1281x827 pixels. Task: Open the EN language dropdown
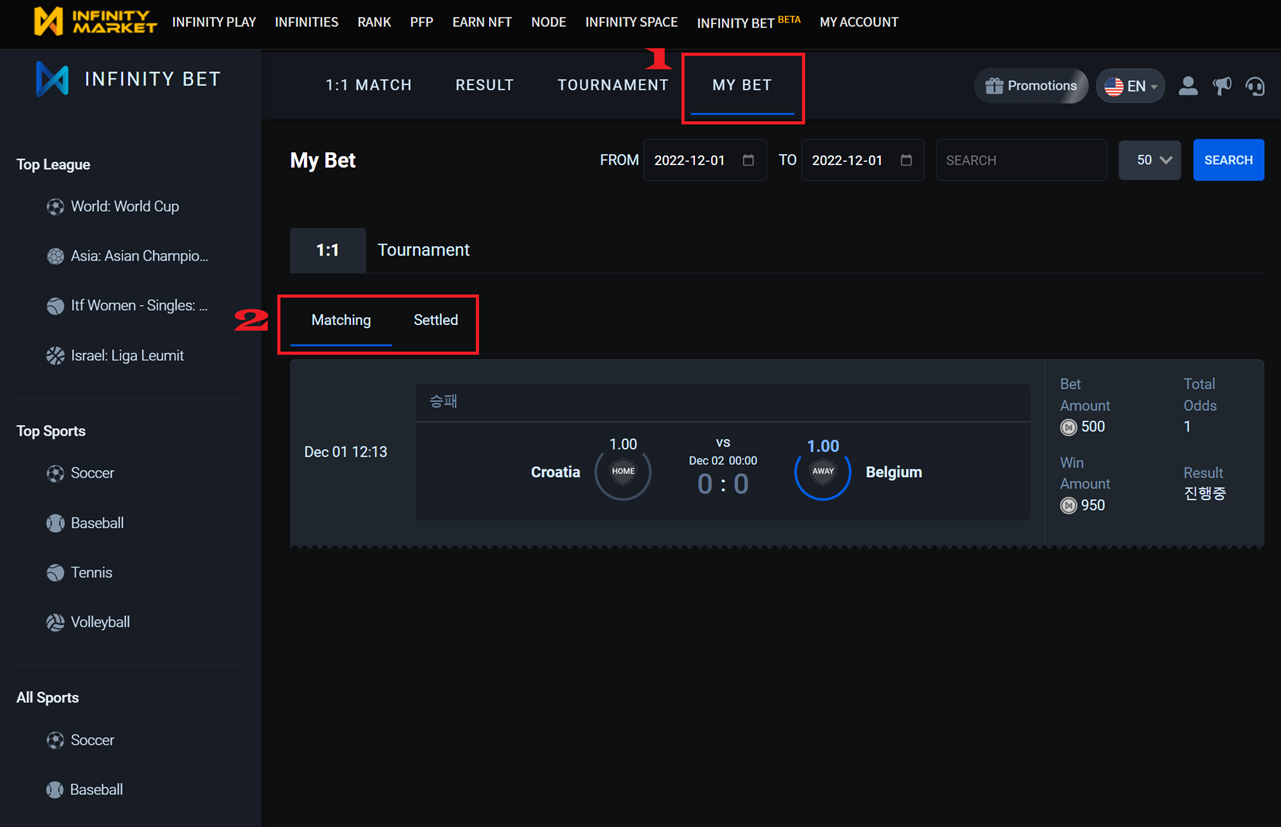[x=1130, y=86]
